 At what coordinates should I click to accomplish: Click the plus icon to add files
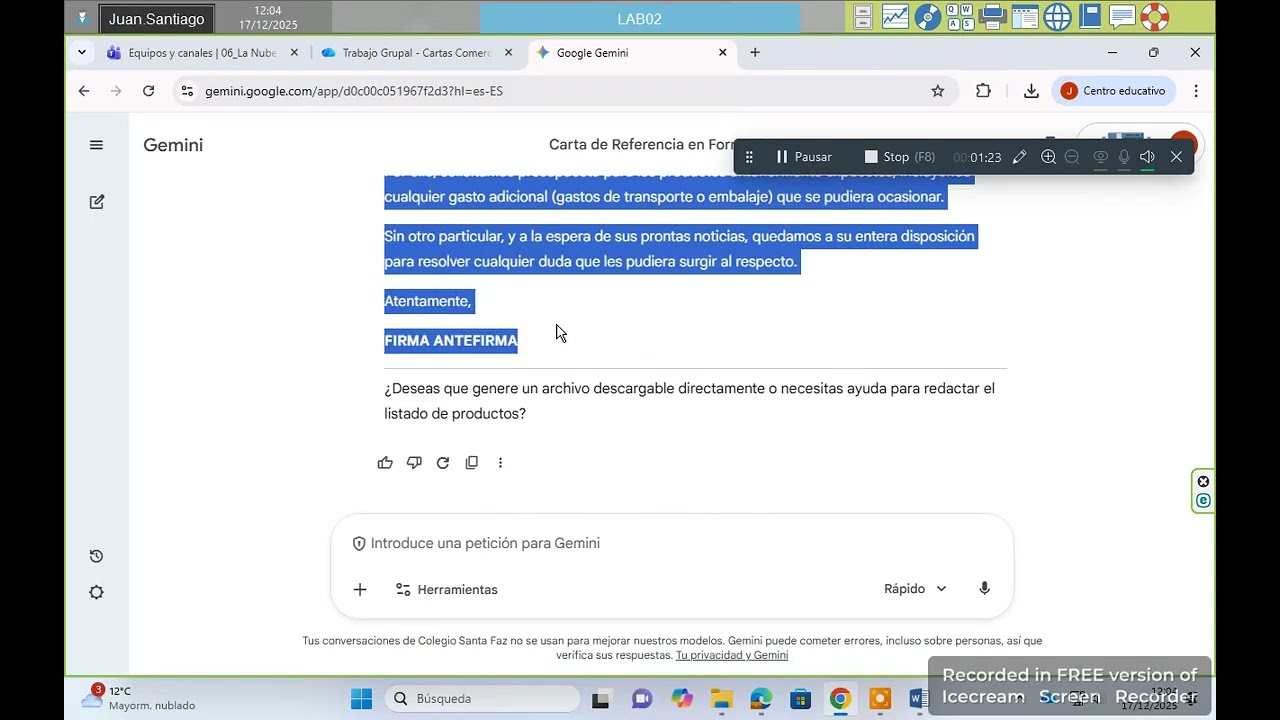tap(360, 590)
